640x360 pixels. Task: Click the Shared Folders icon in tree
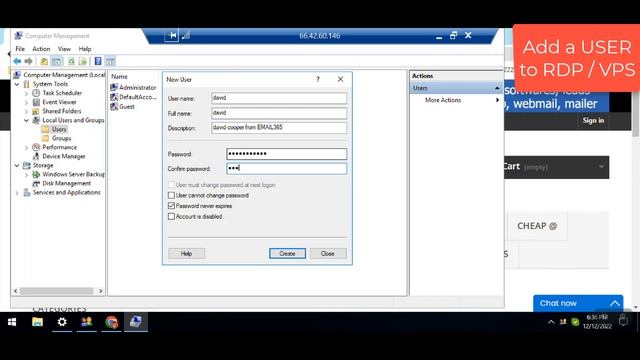click(36, 111)
